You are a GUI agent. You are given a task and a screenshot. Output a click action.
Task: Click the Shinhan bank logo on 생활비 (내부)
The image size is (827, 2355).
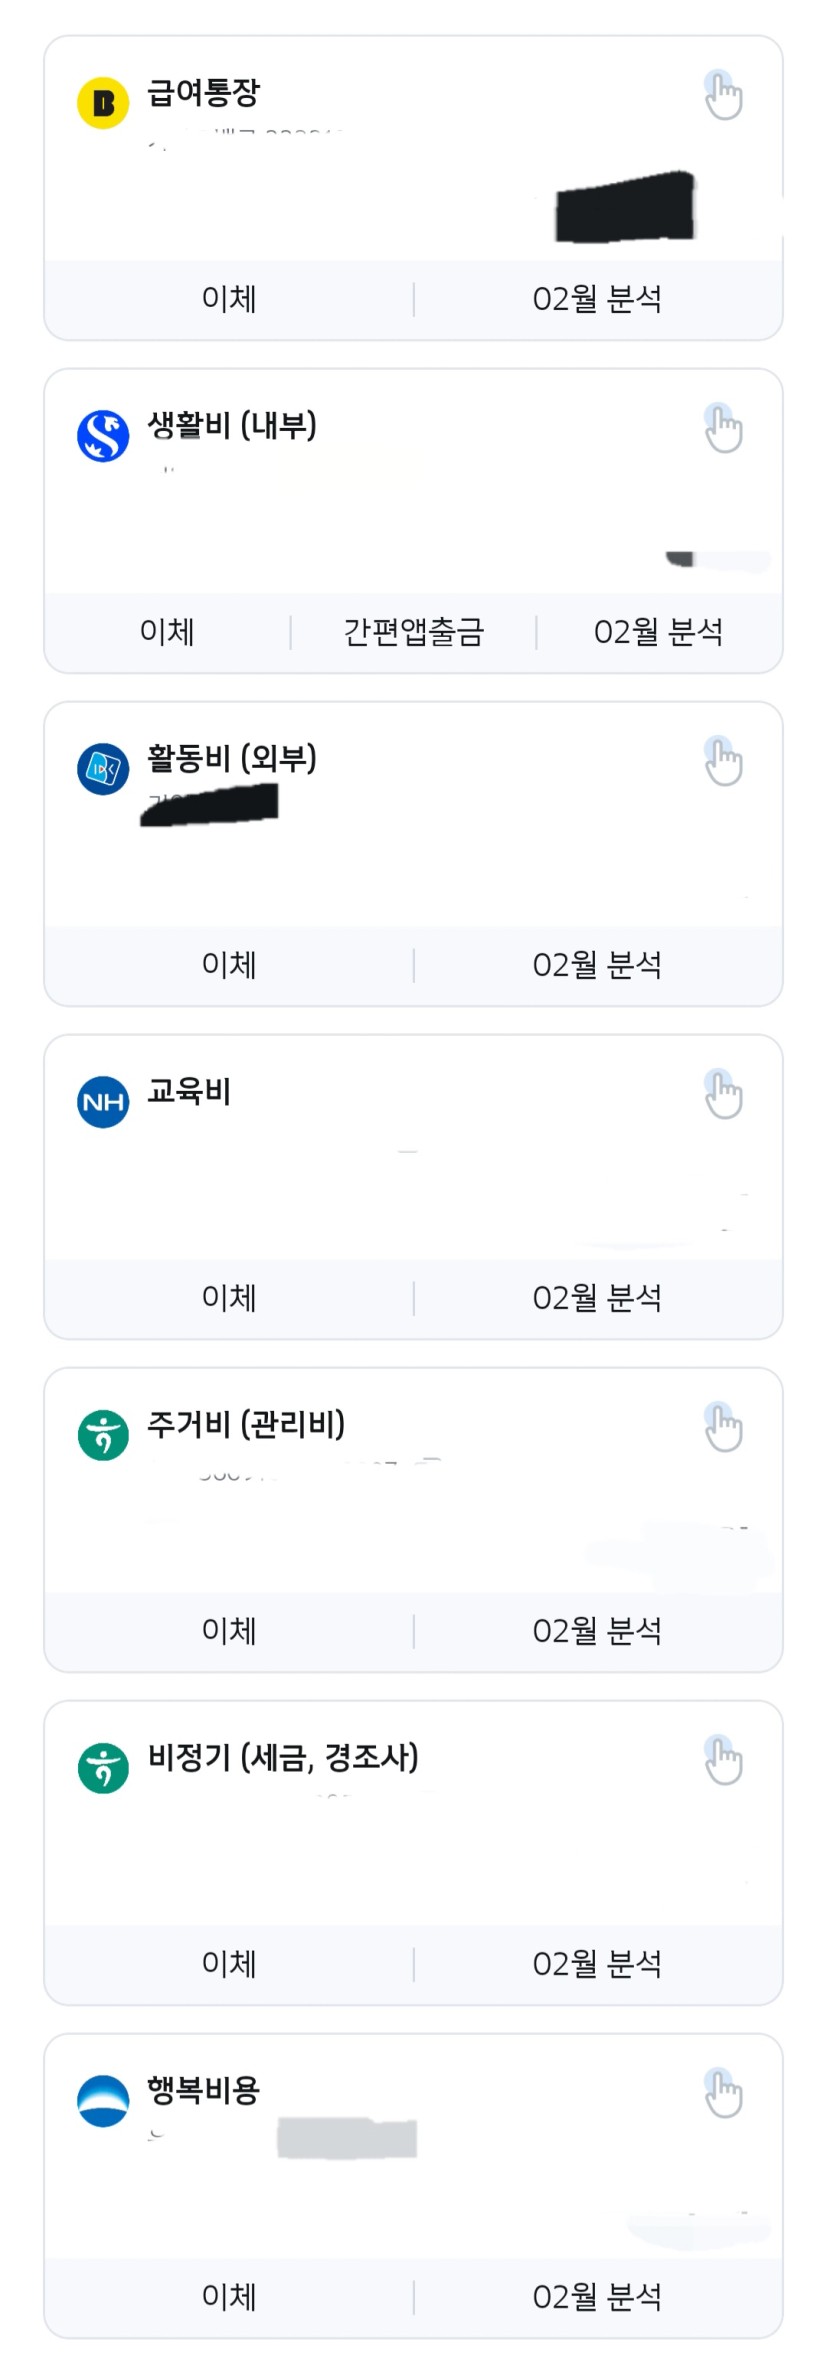[103, 436]
